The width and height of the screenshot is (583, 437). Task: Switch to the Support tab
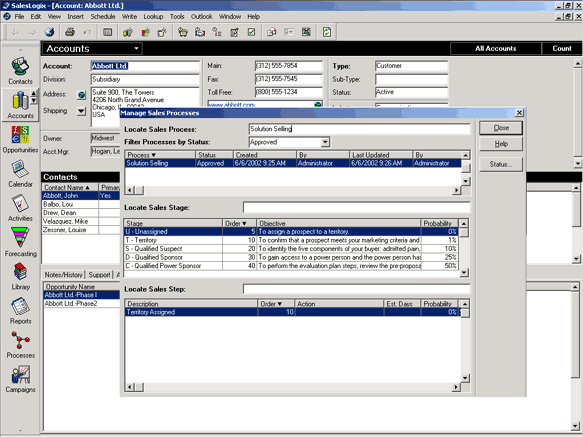[99, 275]
